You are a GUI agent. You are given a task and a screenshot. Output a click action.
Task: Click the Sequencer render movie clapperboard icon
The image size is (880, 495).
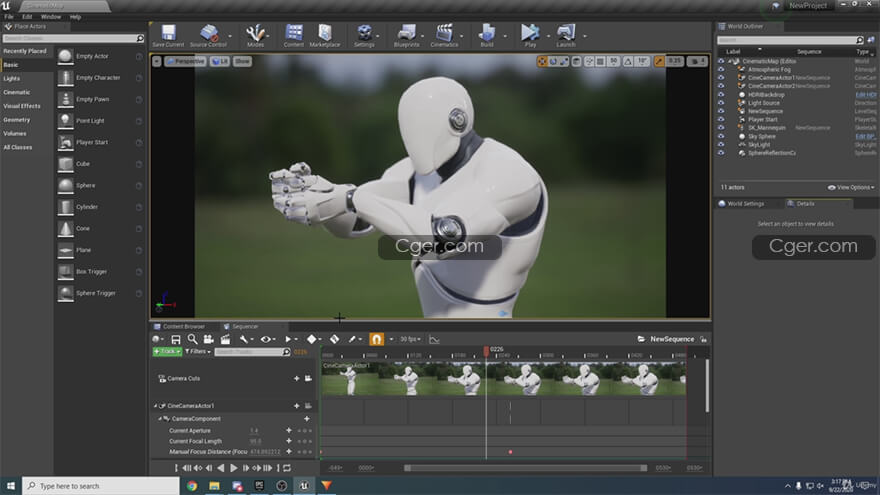[225, 339]
